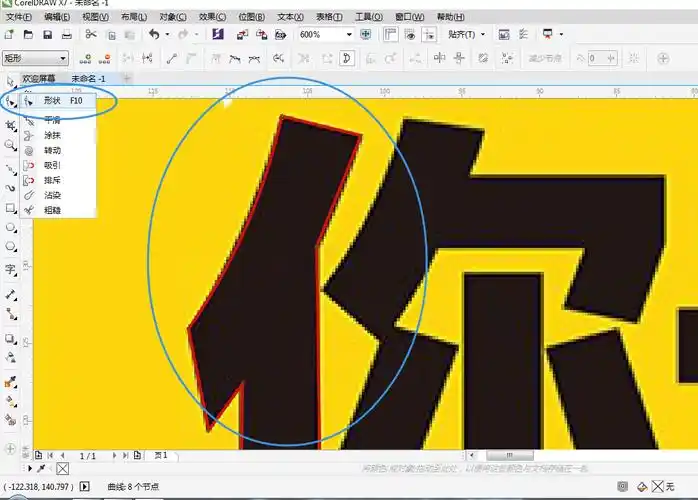The height and width of the screenshot is (500, 698).
Task: Click the no-fill color swatch in the palette bar
Action: 62,468
